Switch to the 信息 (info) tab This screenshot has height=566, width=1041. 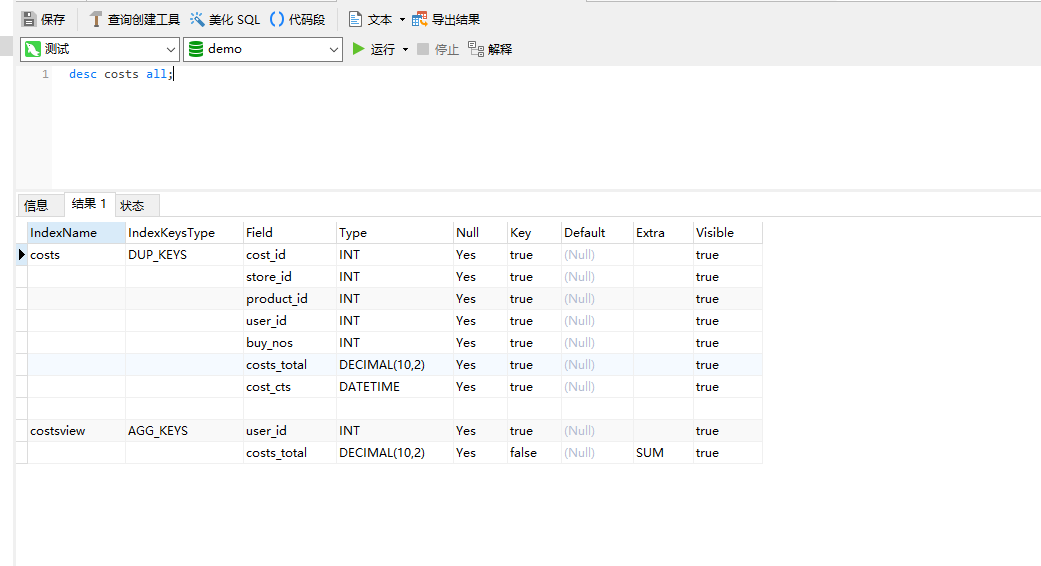tap(36, 205)
